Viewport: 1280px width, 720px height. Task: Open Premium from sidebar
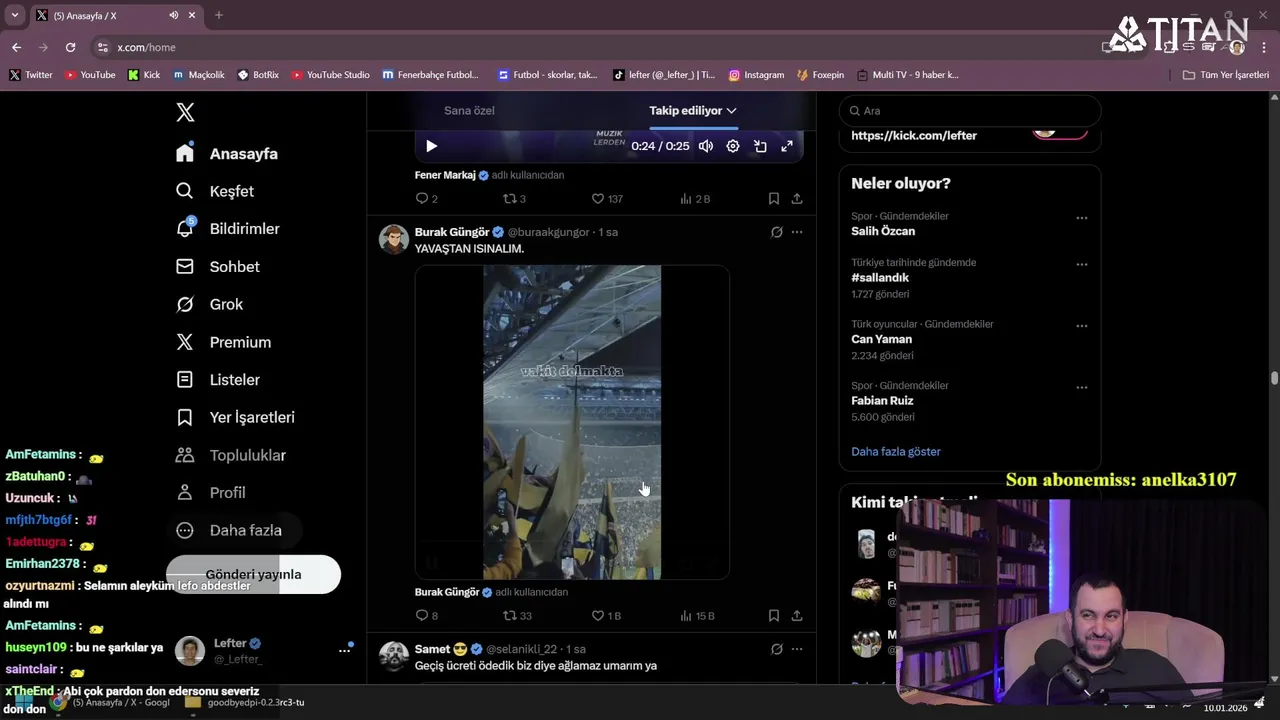pos(224,342)
